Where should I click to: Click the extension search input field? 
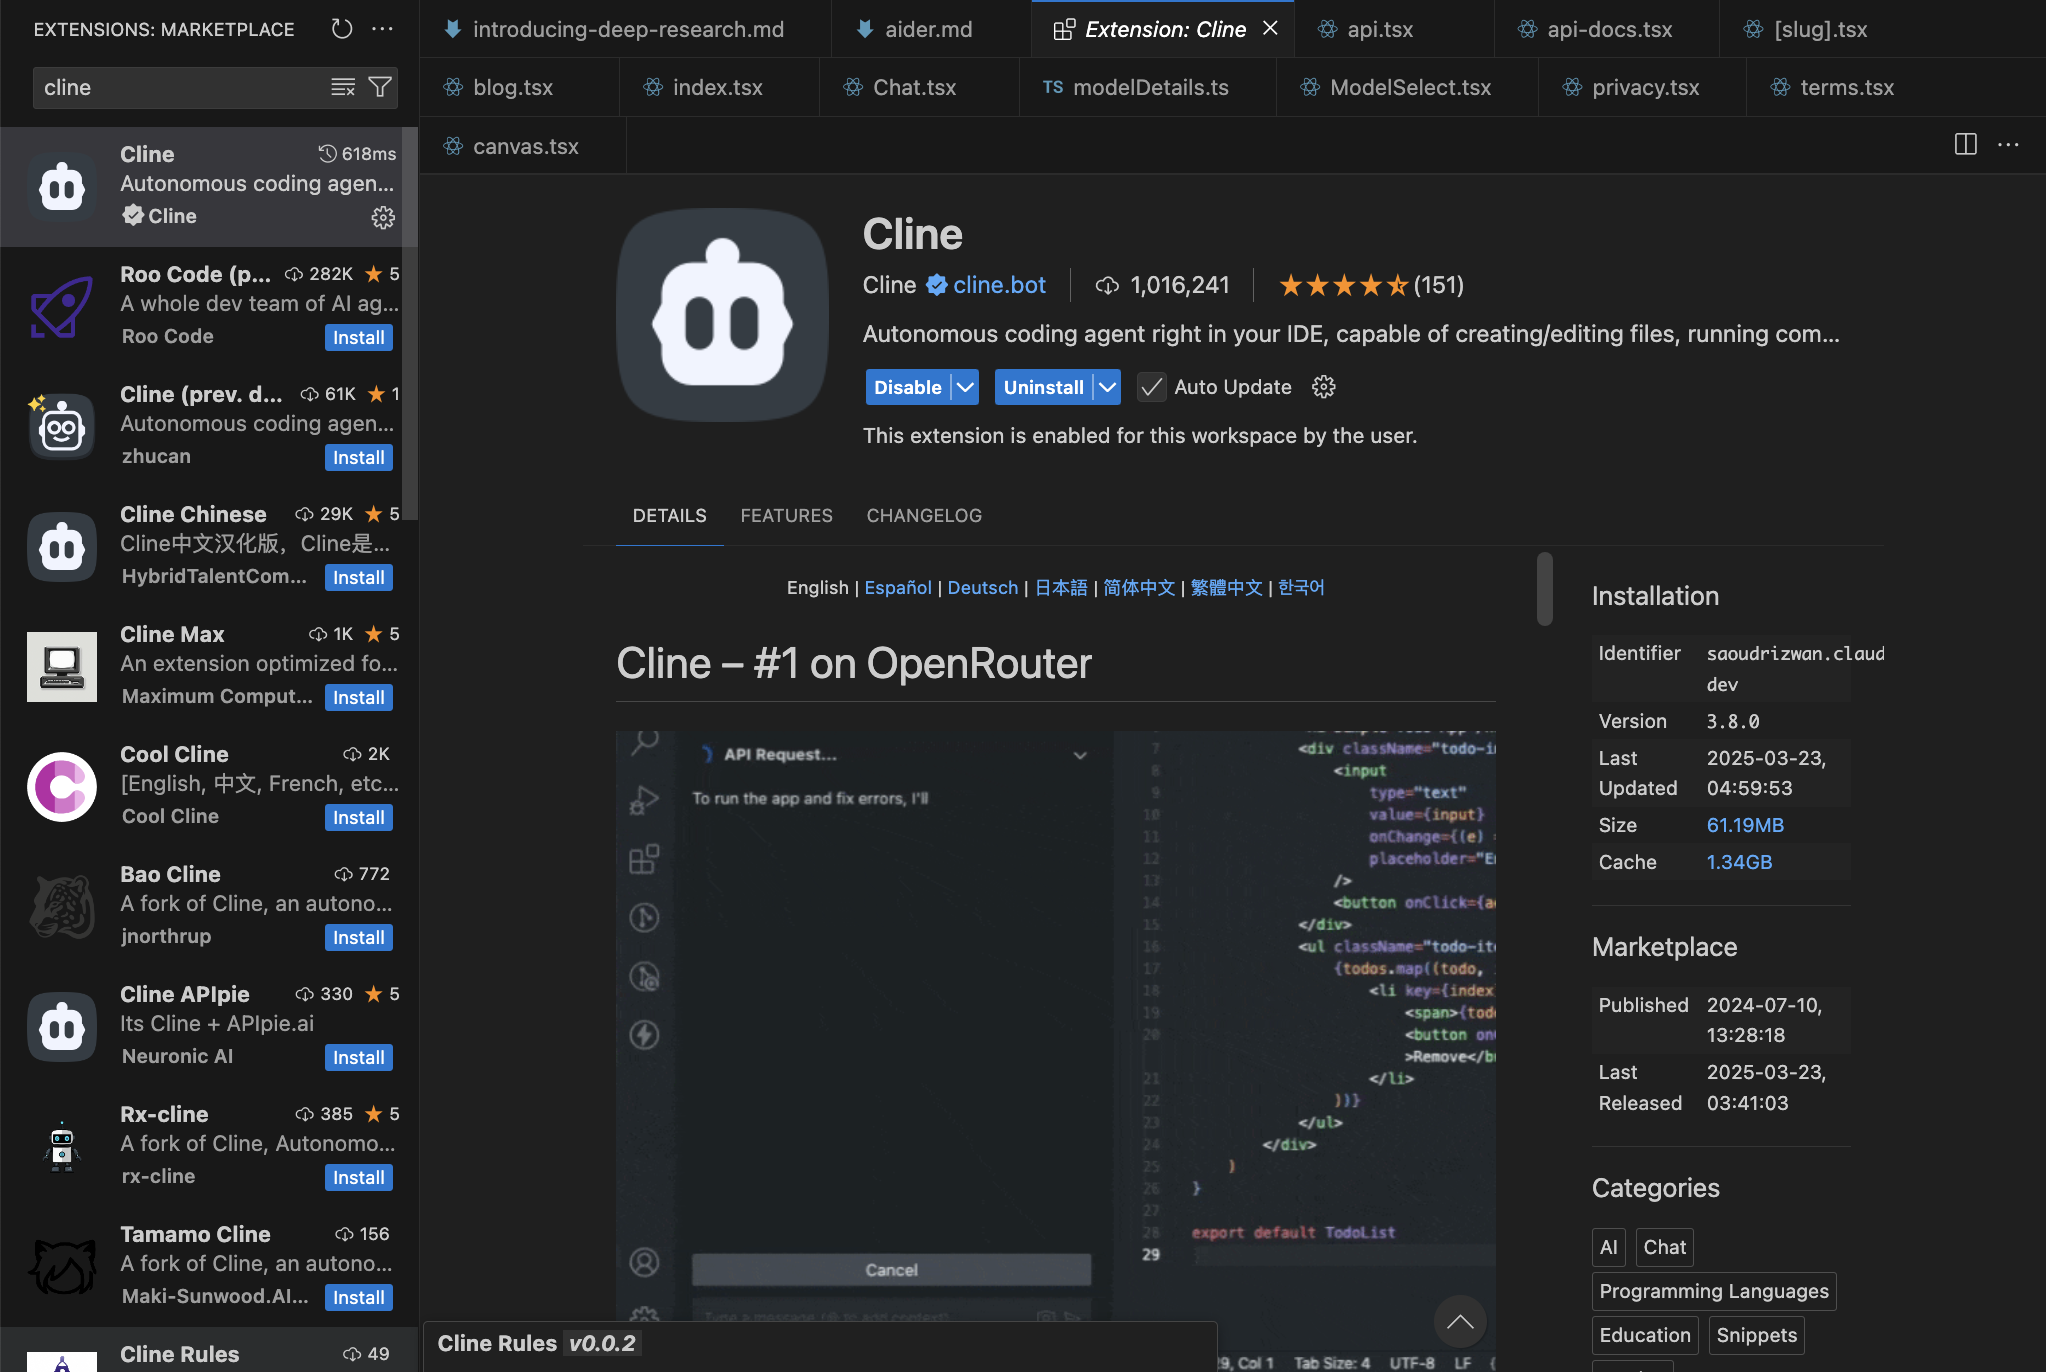click(x=180, y=88)
